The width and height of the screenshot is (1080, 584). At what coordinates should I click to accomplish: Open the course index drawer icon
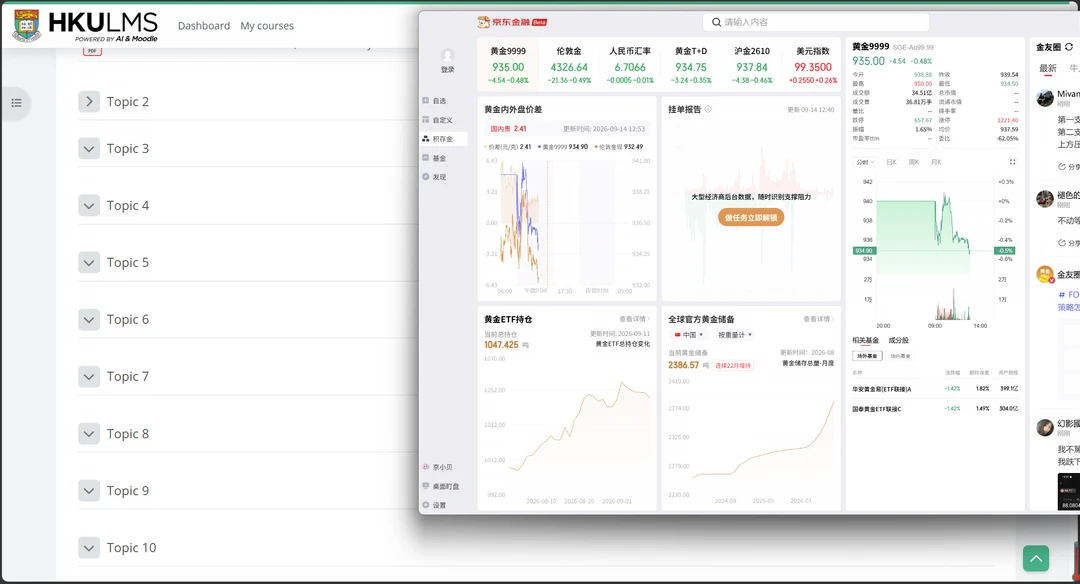17,103
